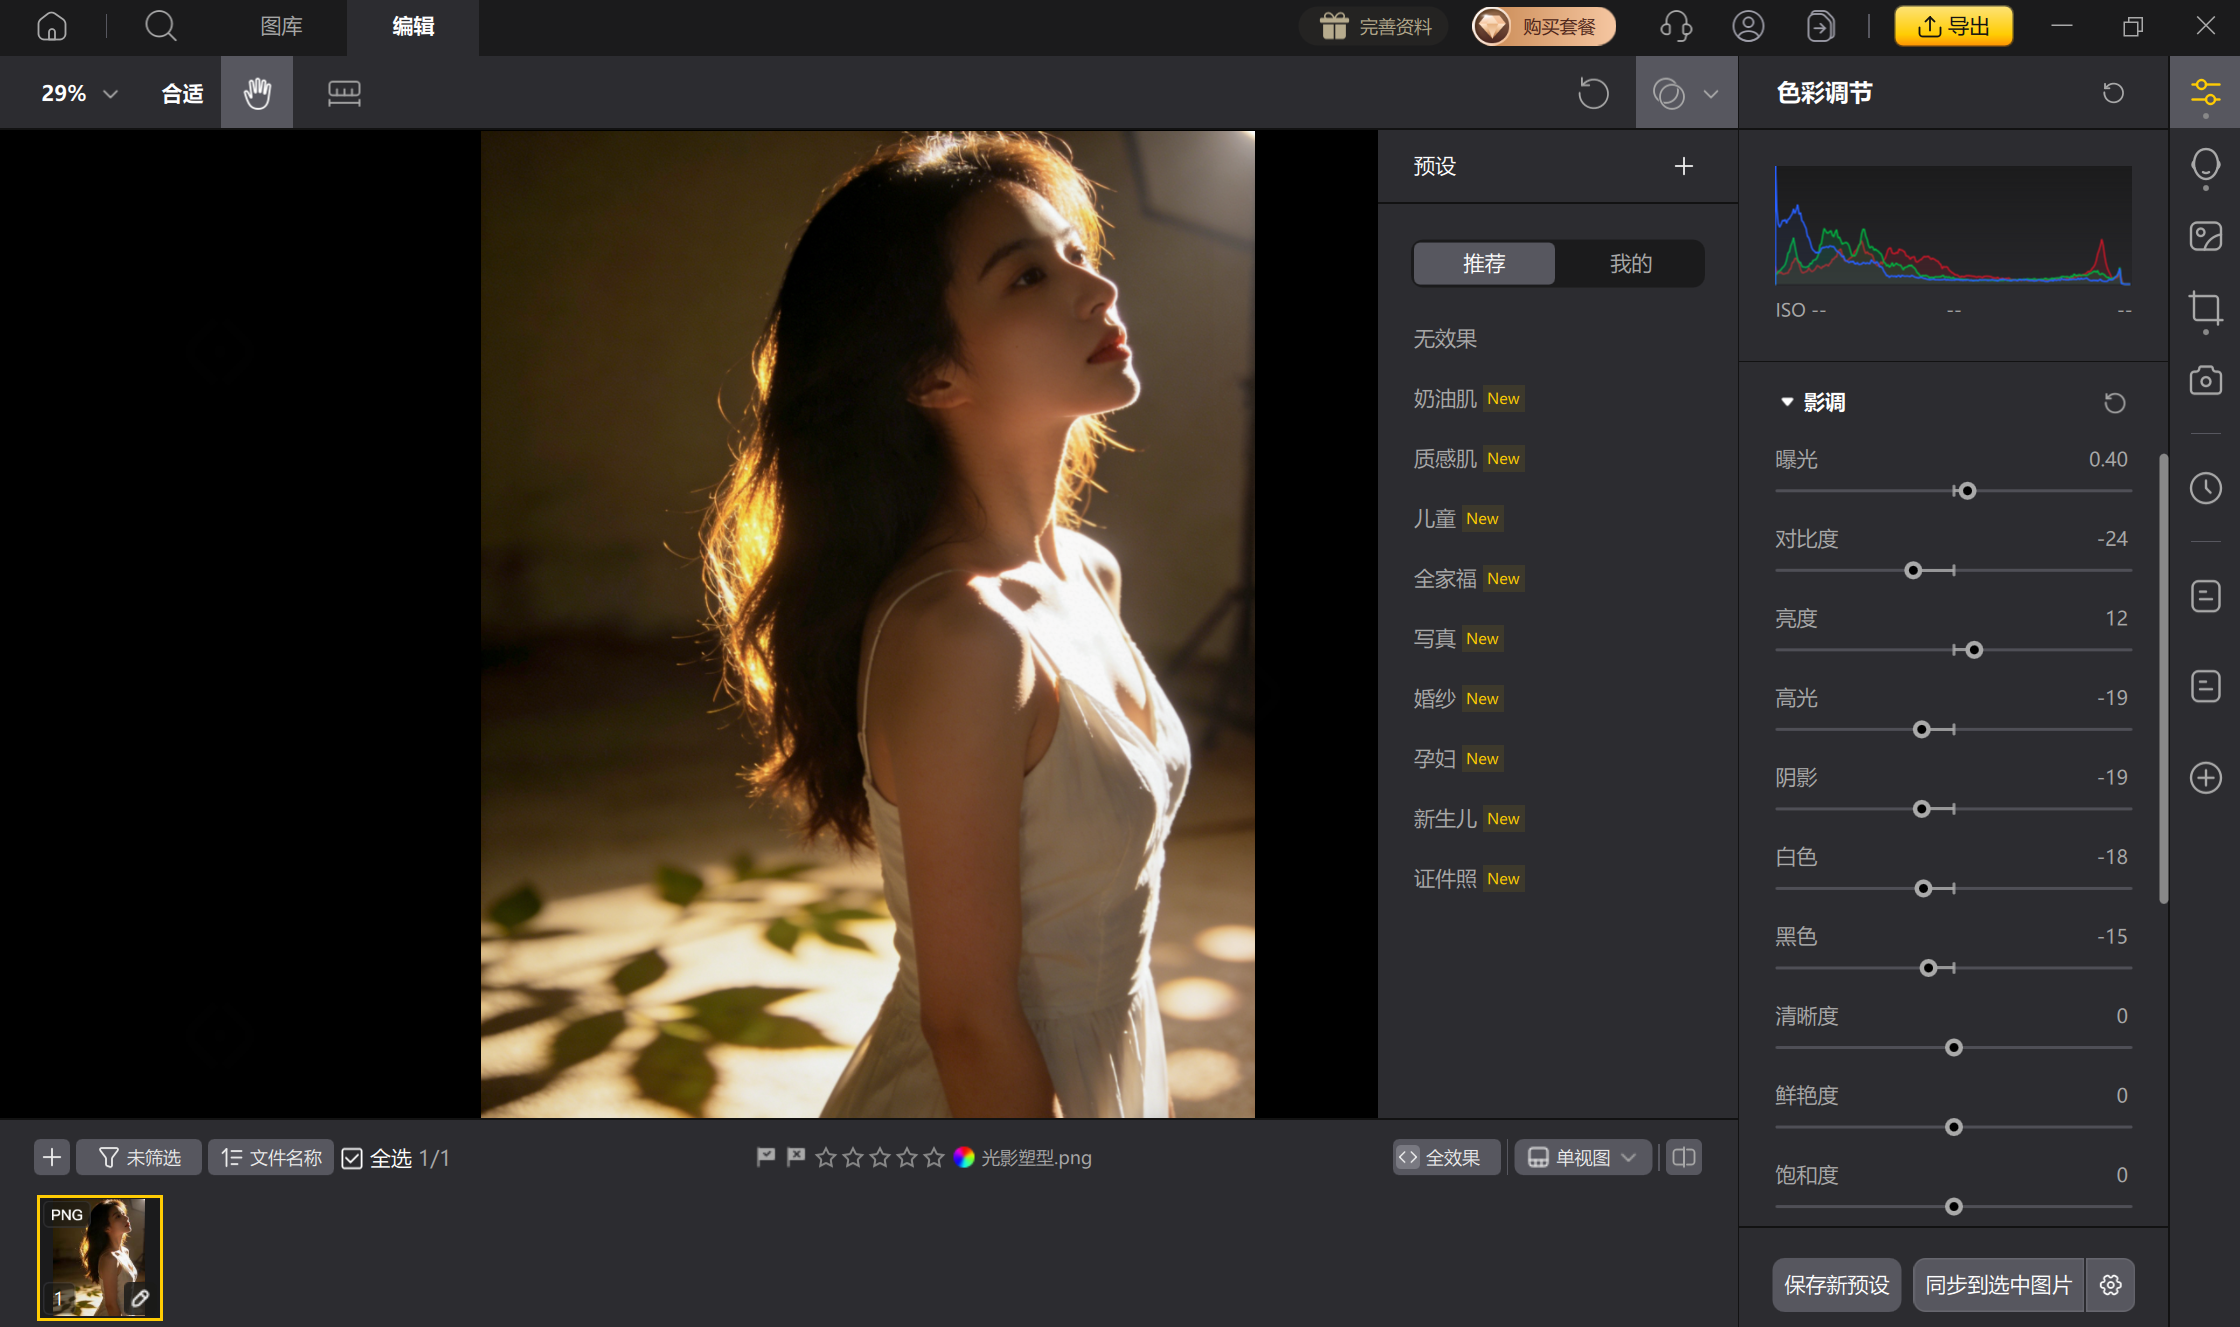Image resolution: width=2240 pixels, height=1327 pixels.
Task: Click the ruler measurement tool icon
Action: [344, 93]
